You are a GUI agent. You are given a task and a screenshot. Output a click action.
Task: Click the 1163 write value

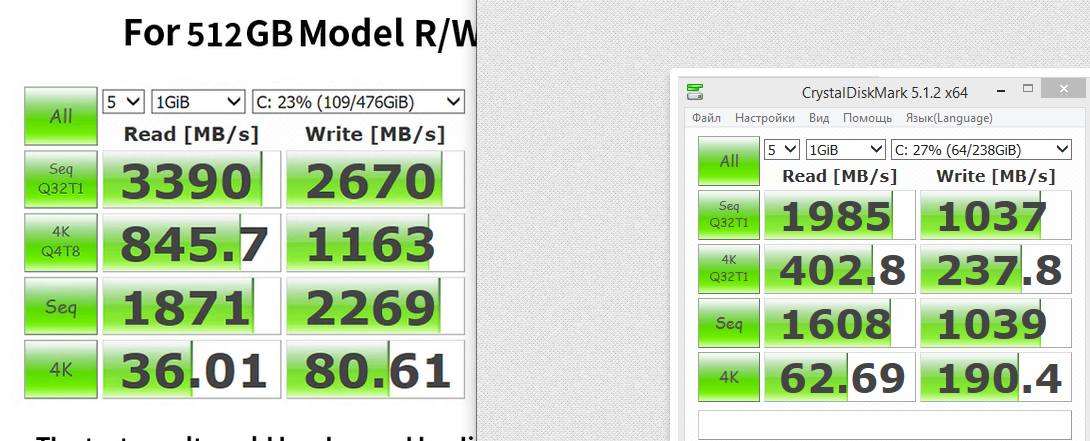coord(375,242)
